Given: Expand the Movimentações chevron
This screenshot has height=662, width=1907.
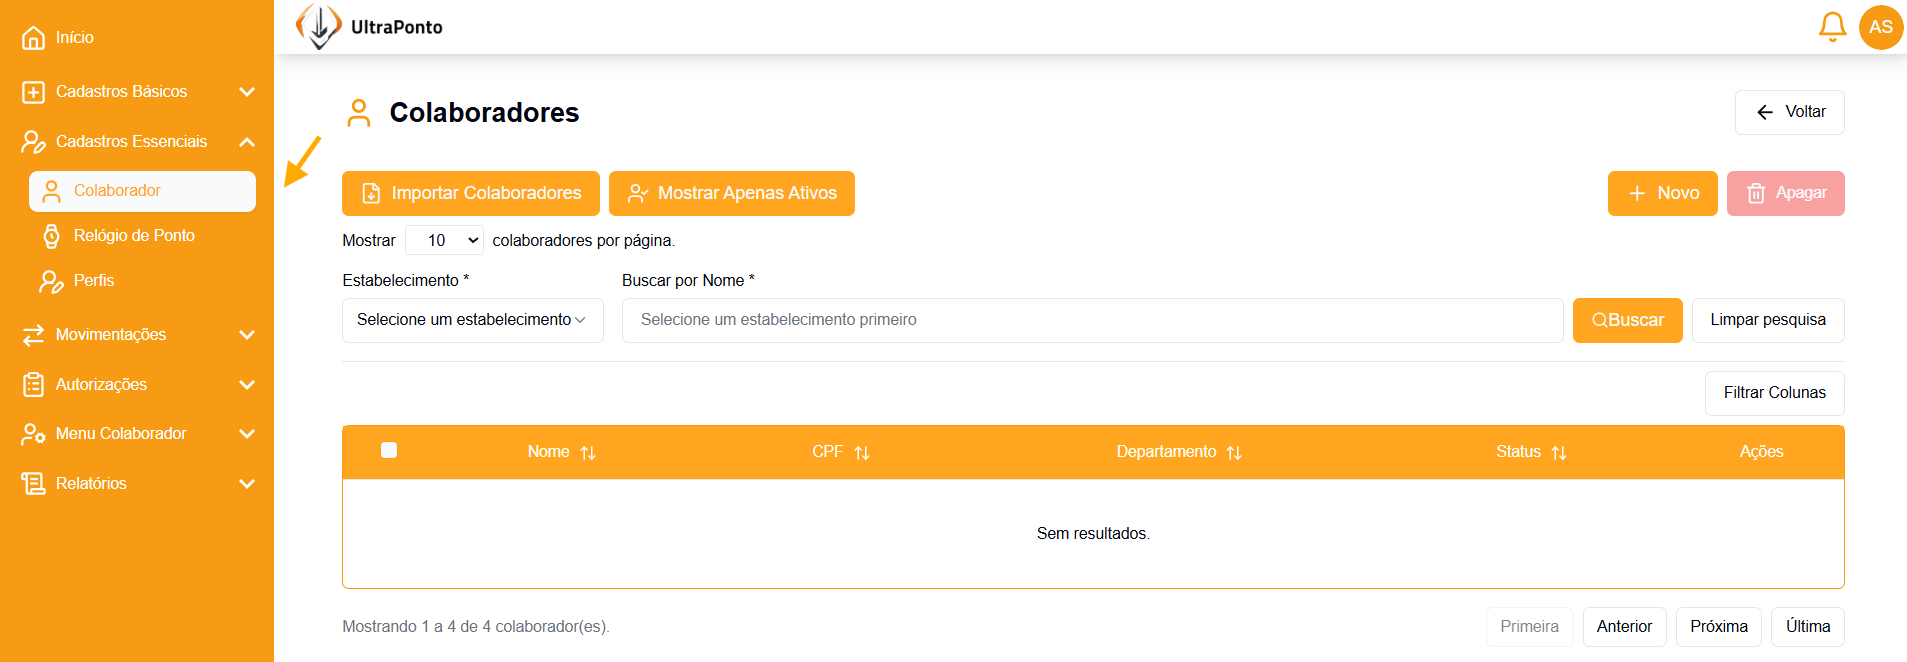Looking at the screenshot, I should pos(247,335).
